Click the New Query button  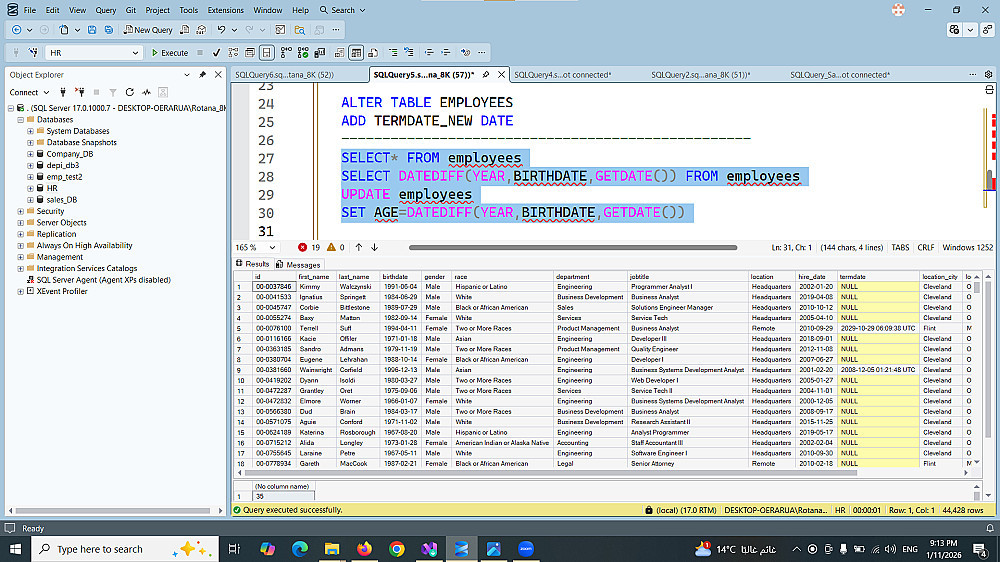[149, 30]
